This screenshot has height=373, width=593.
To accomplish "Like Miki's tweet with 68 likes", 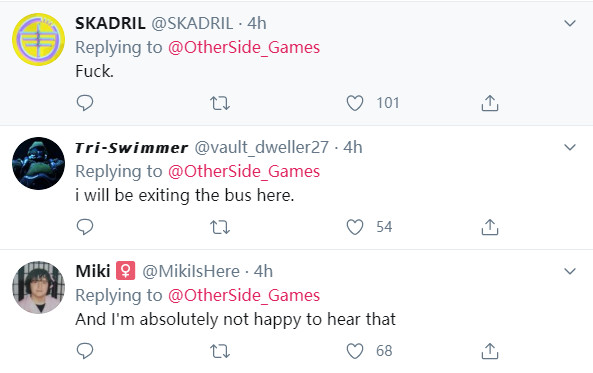I will 355,351.
